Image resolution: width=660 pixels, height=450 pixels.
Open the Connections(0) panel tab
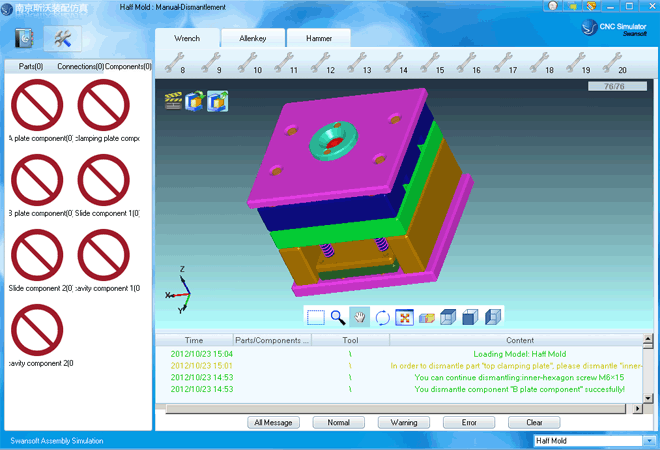click(x=80, y=66)
